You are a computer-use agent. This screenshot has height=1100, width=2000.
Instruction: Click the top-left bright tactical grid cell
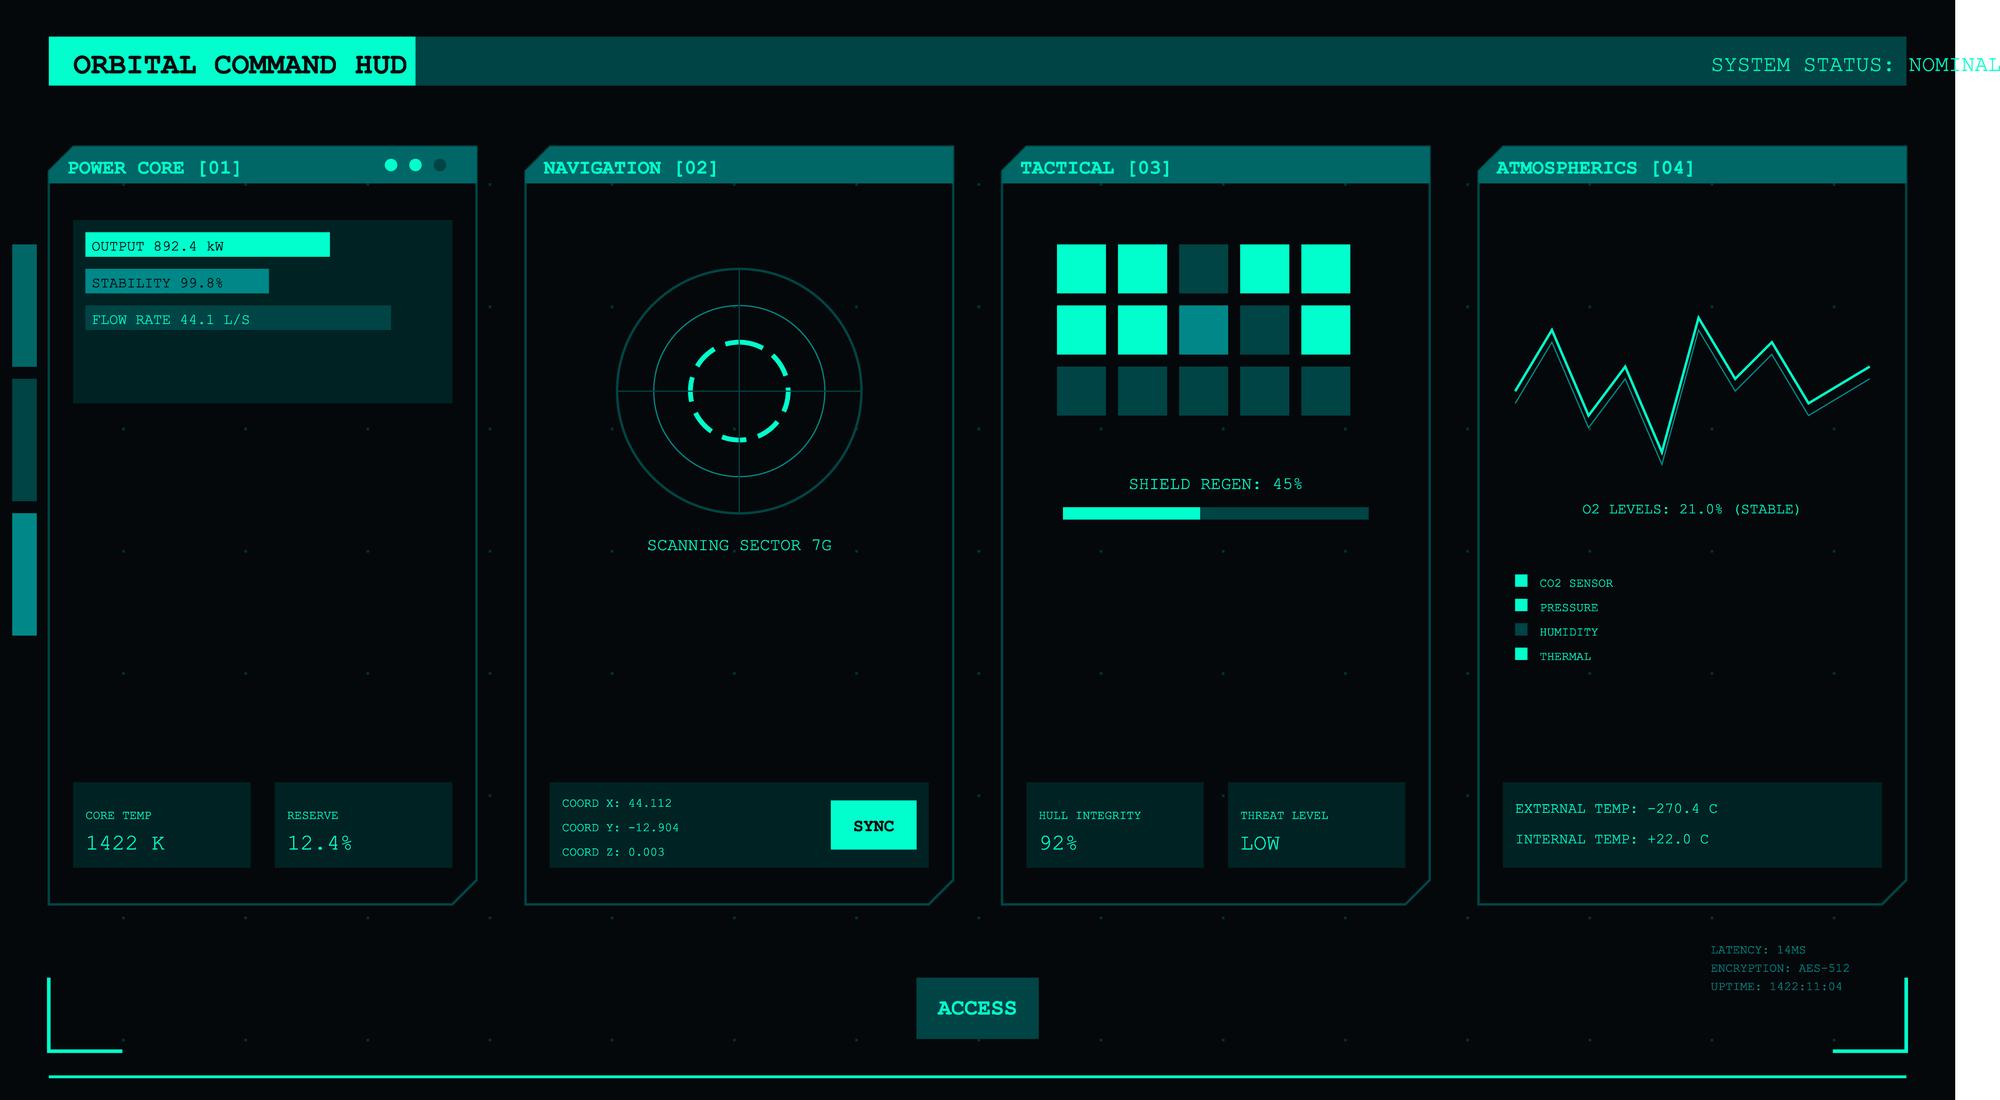[x=1081, y=269]
